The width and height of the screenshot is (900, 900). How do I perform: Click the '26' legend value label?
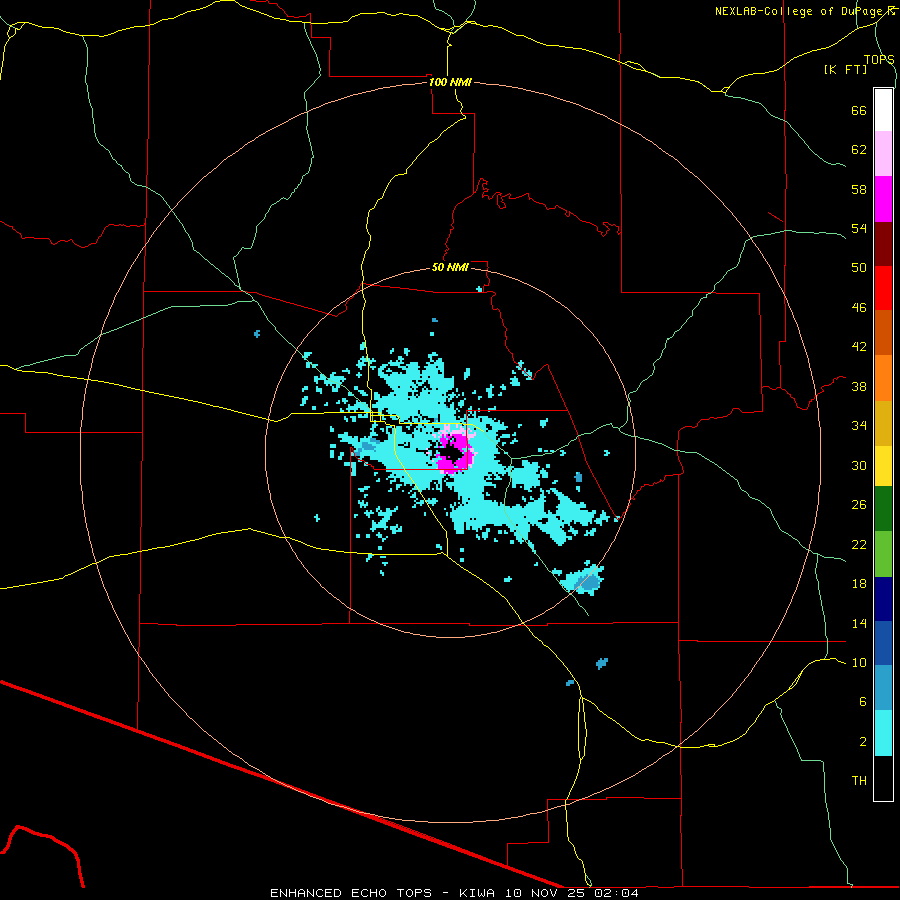[859, 505]
